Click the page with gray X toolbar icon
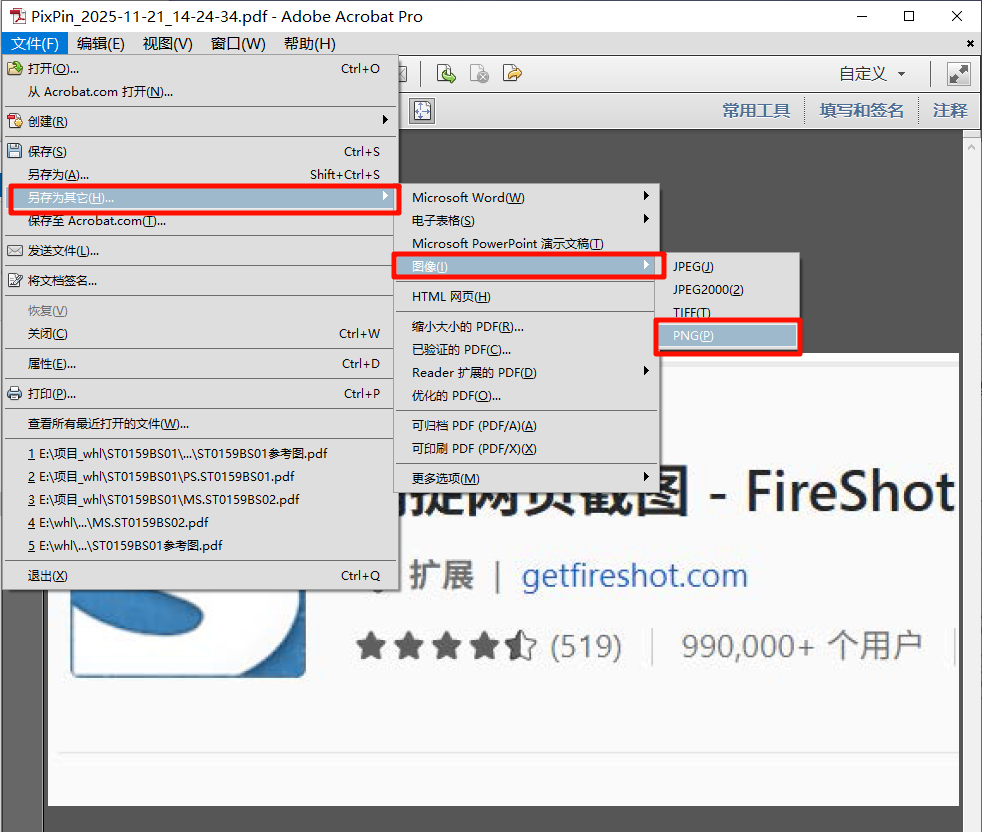This screenshot has height=832, width=982. coord(479,74)
